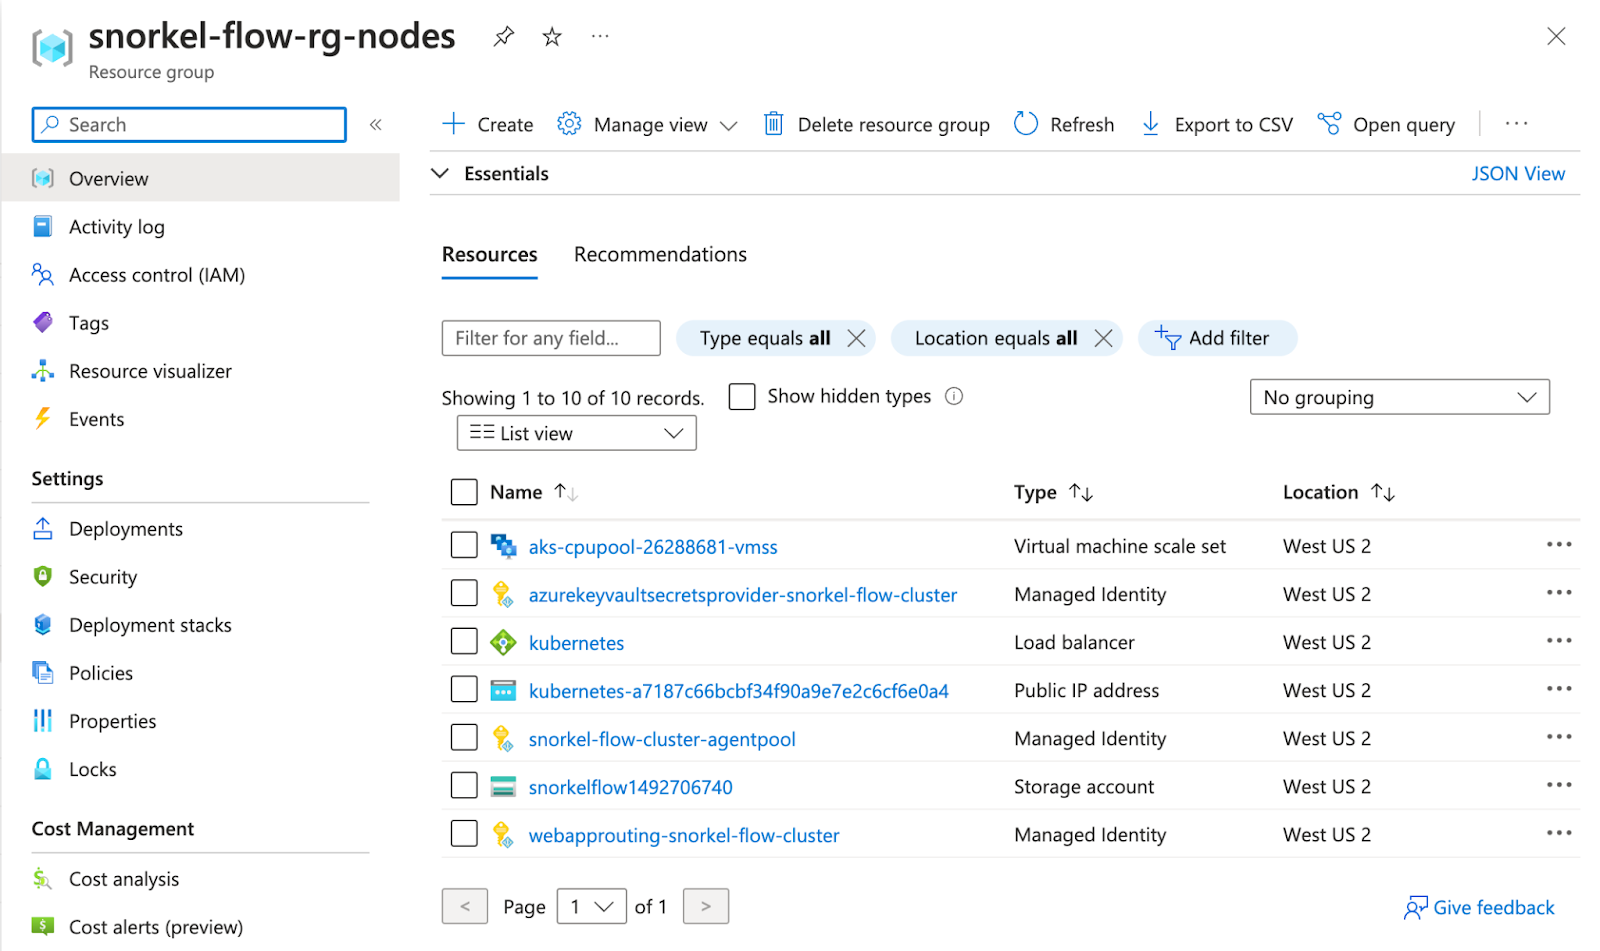The height and width of the screenshot is (951, 1600).
Task: Check snorkelflow1492706740 row checkbox
Action: pyautogui.click(x=464, y=785)
